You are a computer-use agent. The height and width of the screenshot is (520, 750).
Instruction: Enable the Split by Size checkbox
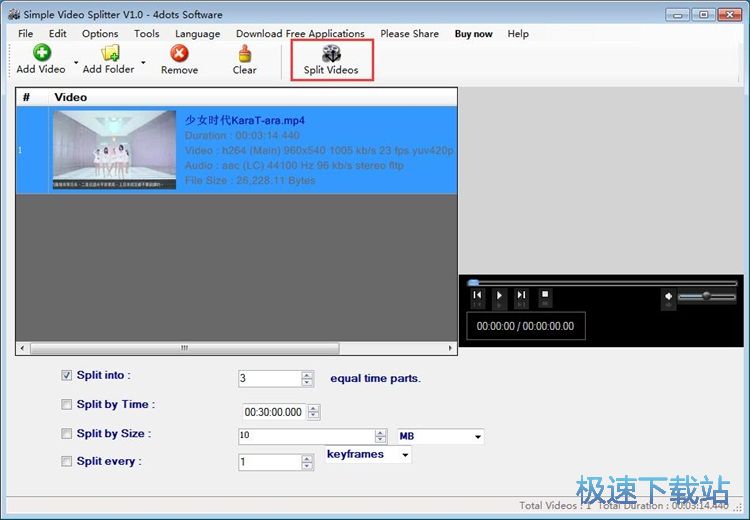pyautogui.click(x=66, y=433)
